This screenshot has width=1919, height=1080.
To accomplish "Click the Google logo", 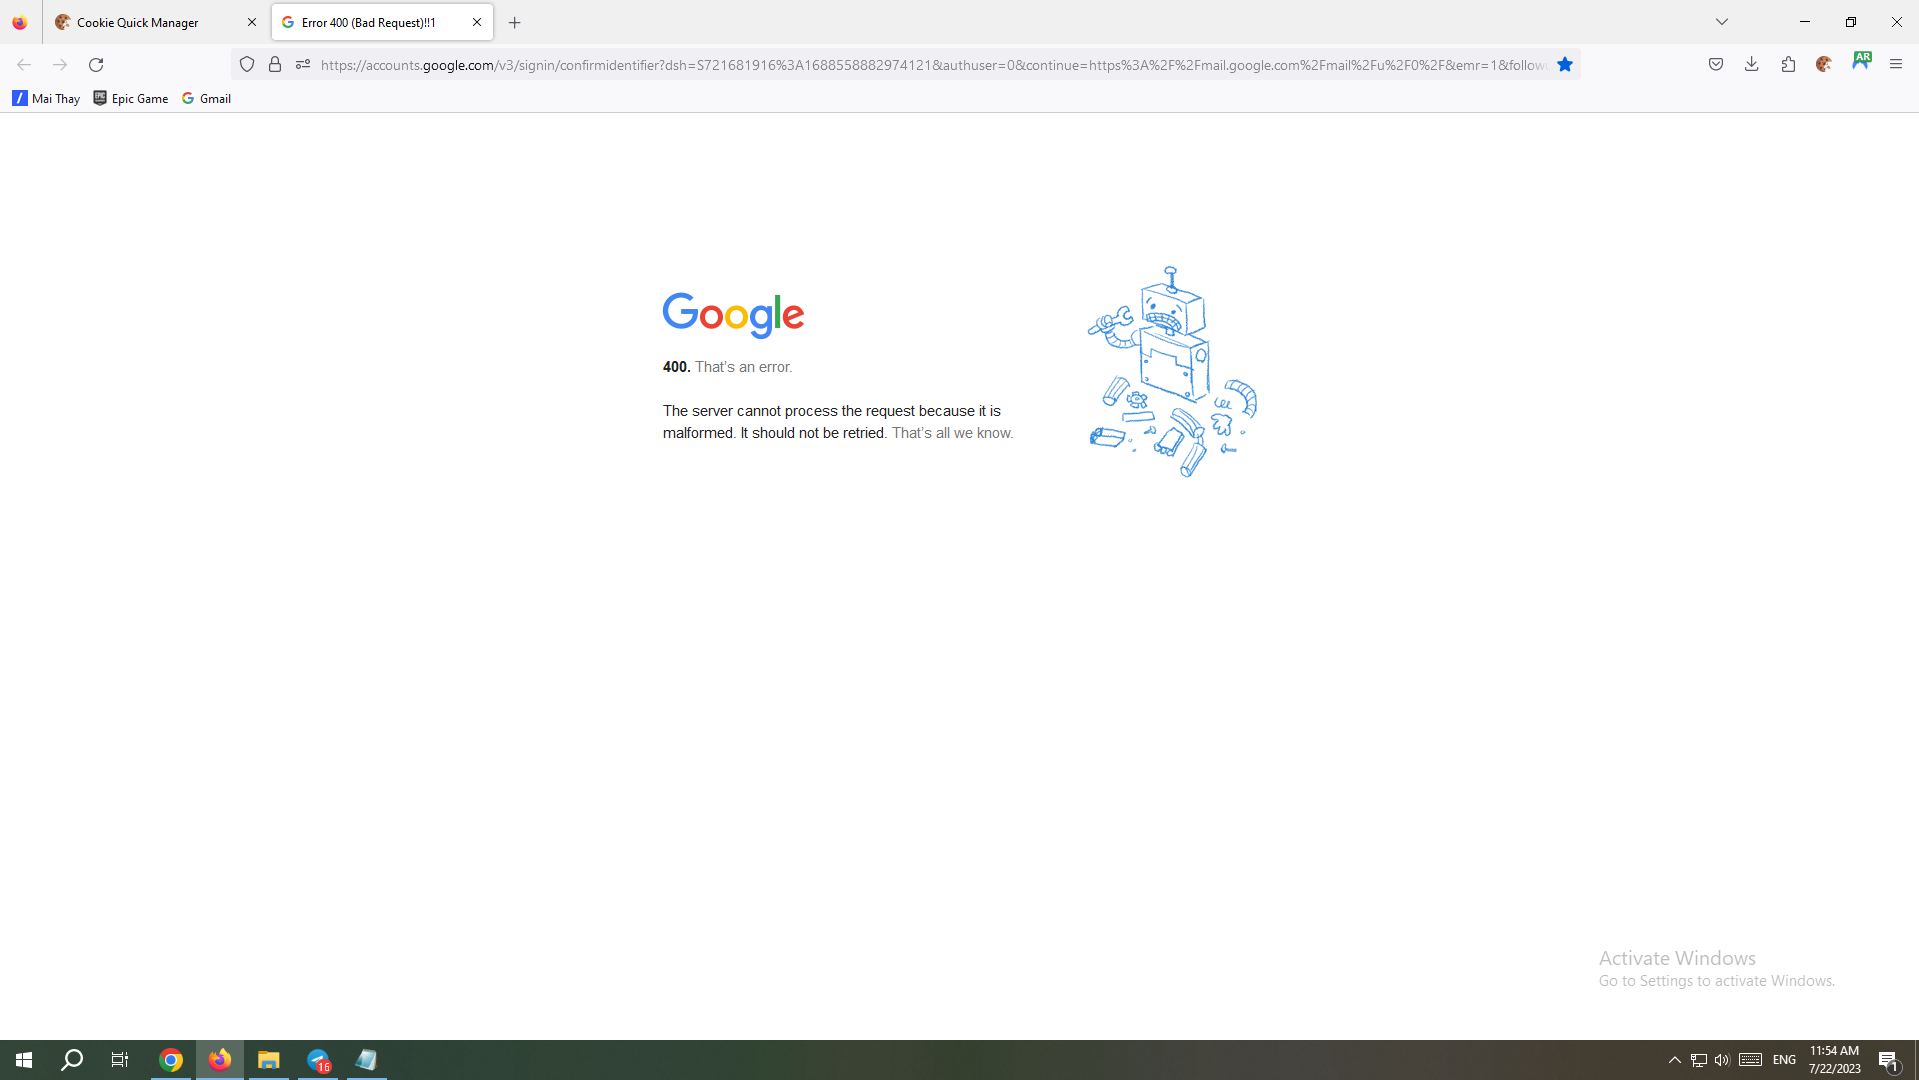I will click(733, 315).
